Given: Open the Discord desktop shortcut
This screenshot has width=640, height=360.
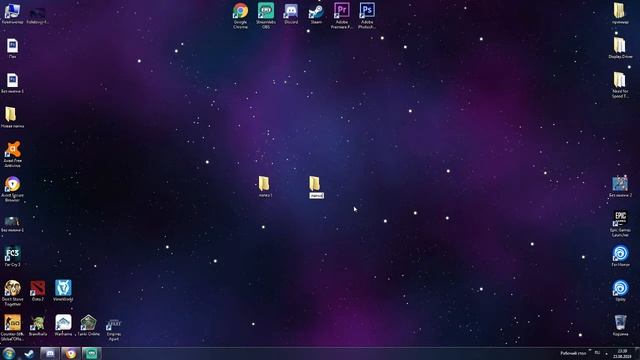Looking at the screenshot, I should pyautogui.click(x=291, y=13).
